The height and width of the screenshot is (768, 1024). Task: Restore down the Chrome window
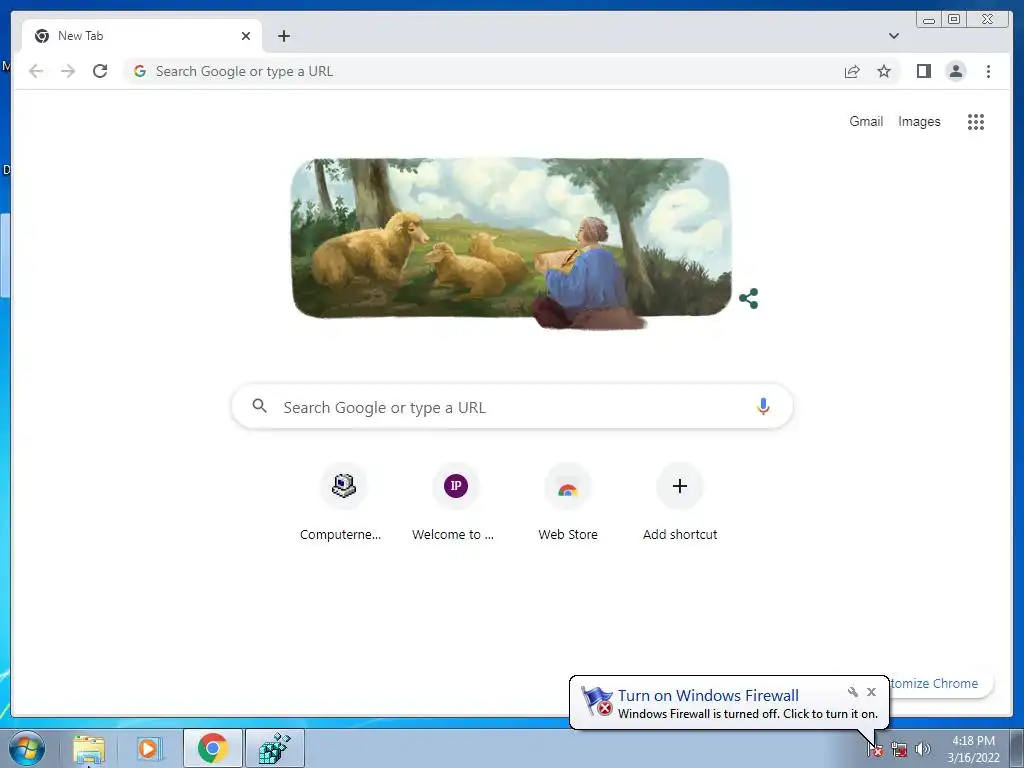954,20
